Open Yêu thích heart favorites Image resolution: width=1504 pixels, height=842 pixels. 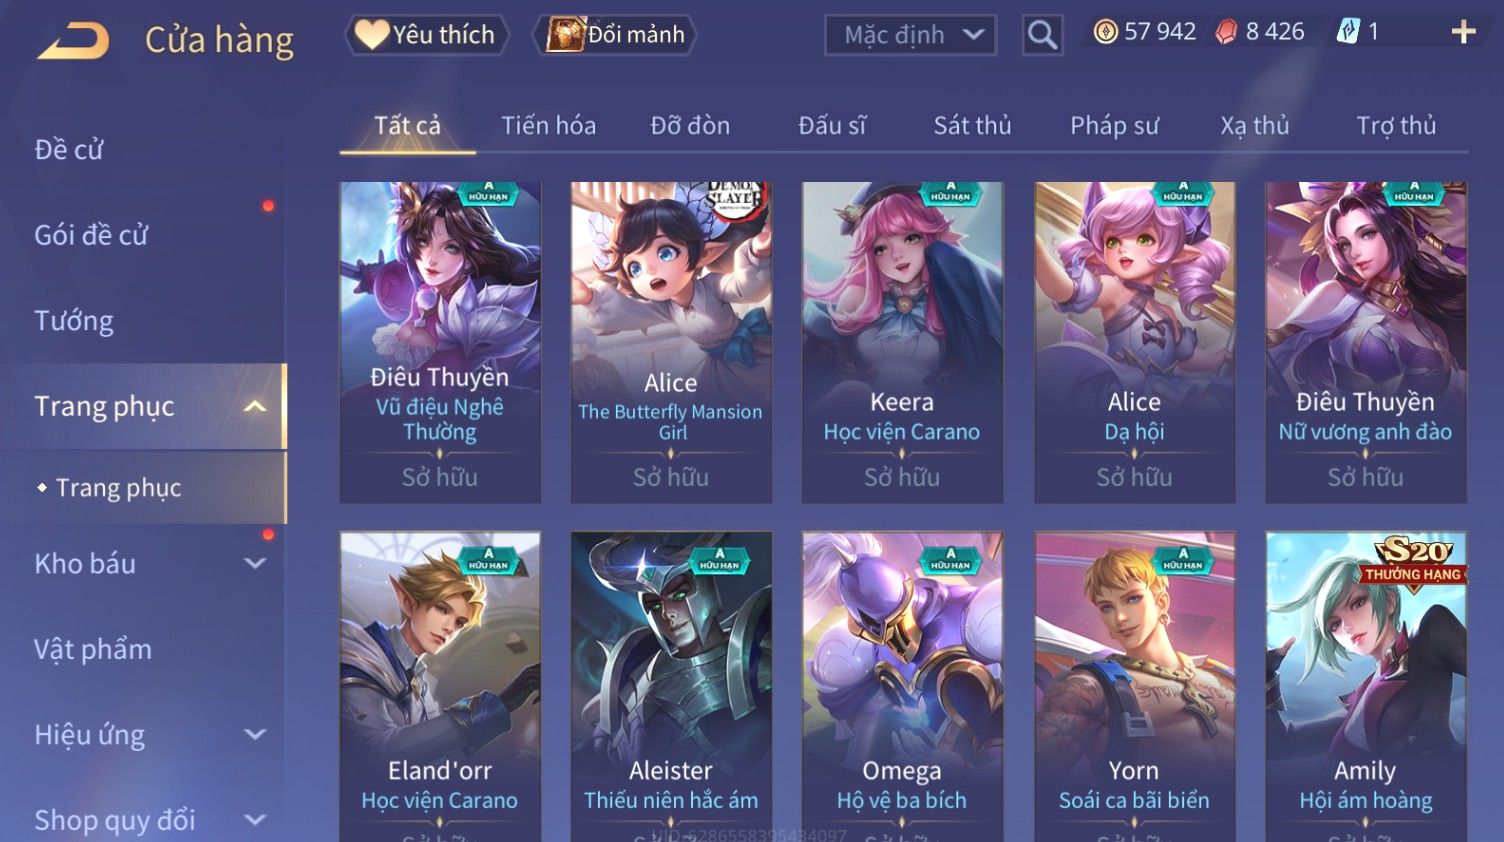[x=426, y=35]
